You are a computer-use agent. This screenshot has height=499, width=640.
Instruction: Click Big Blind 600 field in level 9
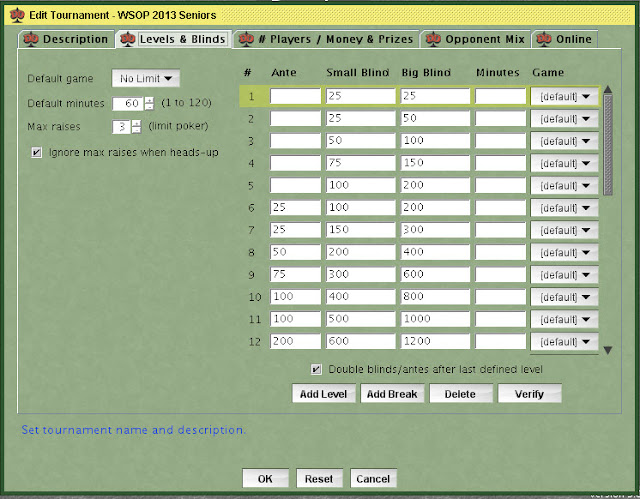[x=435, y=274]
